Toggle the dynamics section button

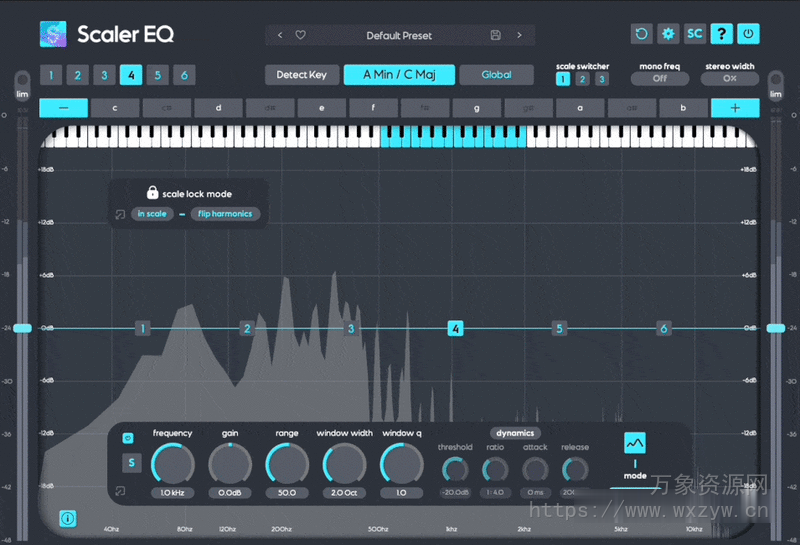coord(515,433)
